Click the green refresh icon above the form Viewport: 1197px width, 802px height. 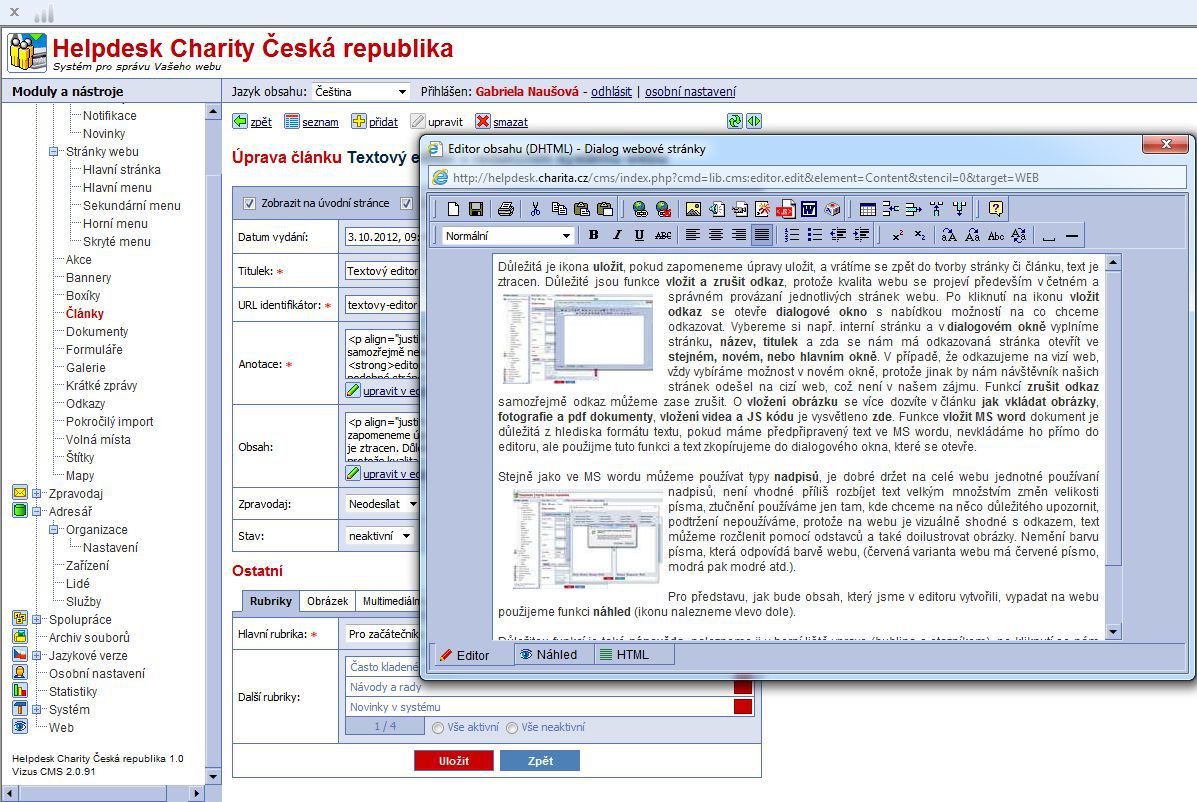(x=734, y=121)
